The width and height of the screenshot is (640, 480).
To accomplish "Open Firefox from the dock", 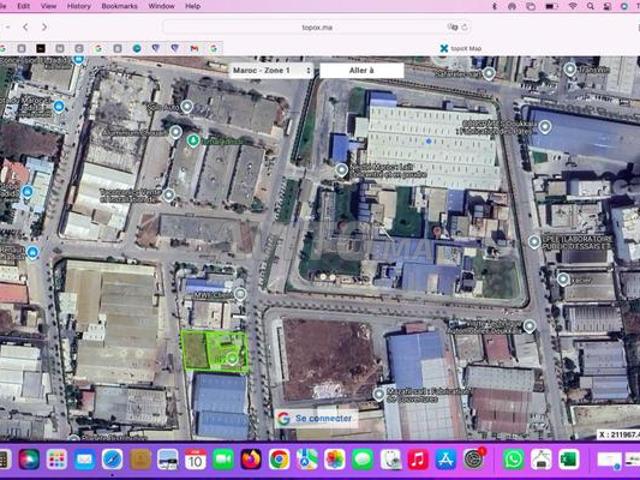I will coord(251,459).
